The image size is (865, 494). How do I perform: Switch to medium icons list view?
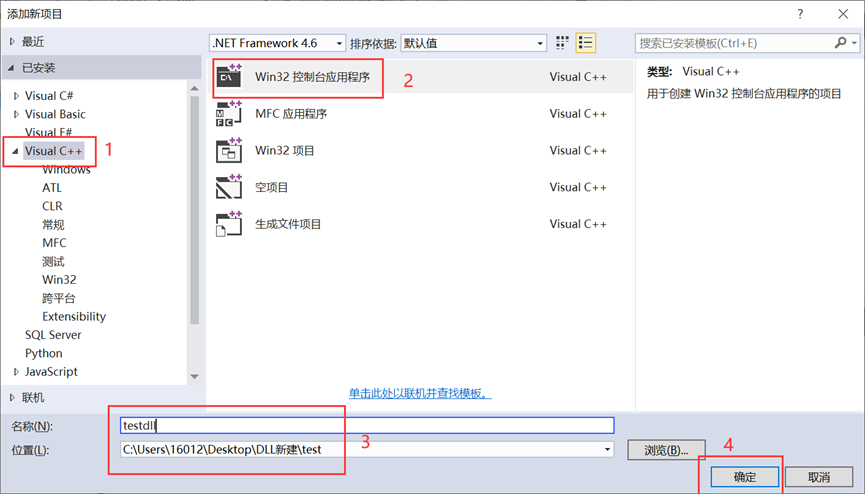(585, 43)
